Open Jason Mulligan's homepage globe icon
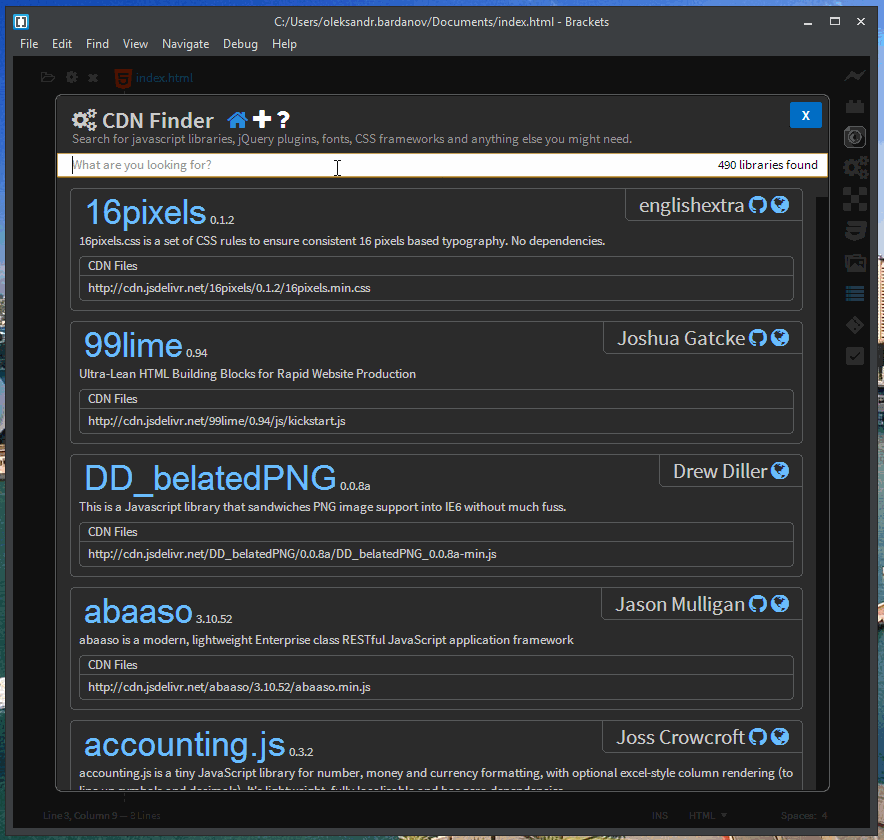This screenshot has height=840, width=884. [780, 604]
